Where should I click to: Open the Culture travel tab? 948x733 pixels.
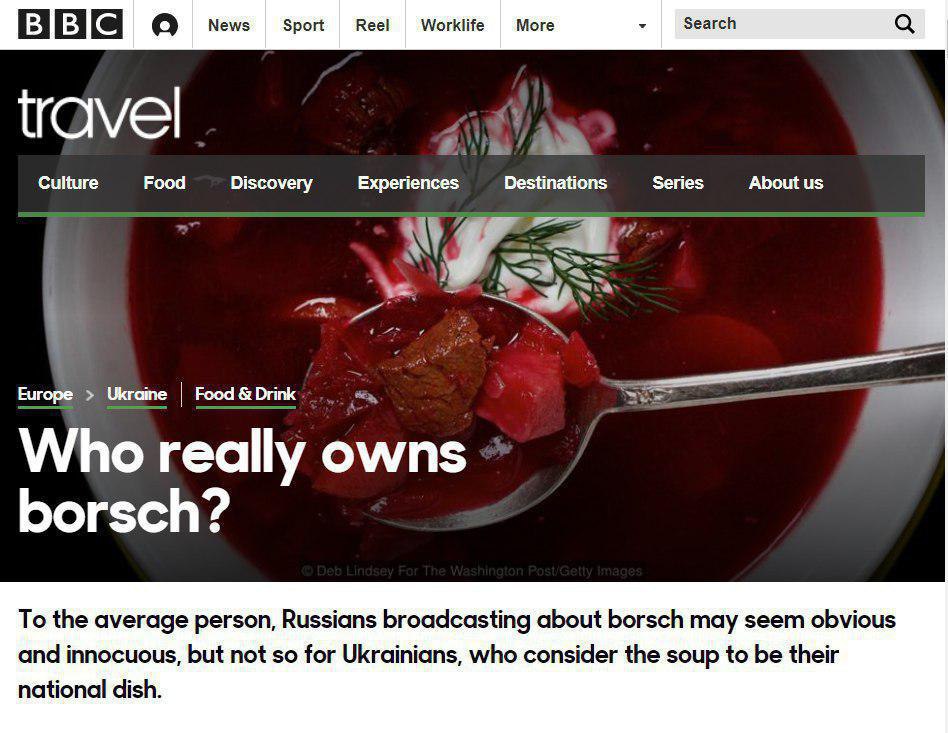coord(68,183)
